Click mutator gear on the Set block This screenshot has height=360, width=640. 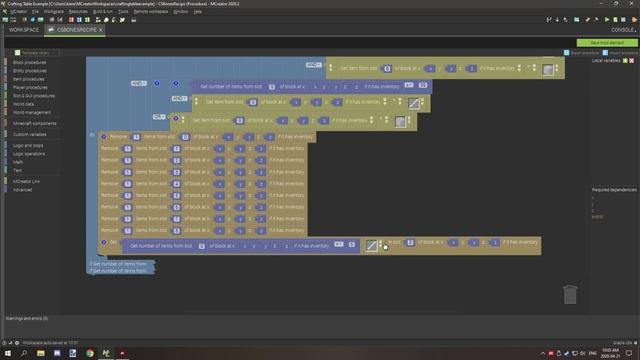[104, 242]
